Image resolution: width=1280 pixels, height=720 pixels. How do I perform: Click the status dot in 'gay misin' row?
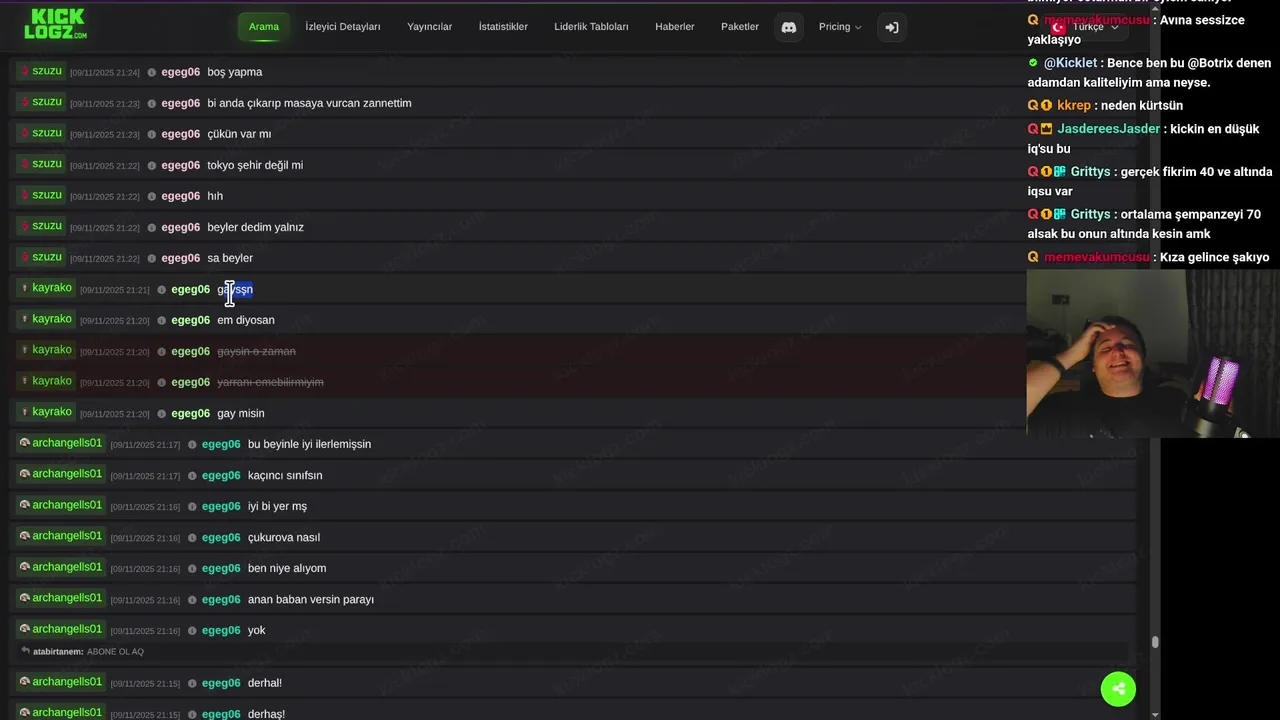[x=162, y=413]
